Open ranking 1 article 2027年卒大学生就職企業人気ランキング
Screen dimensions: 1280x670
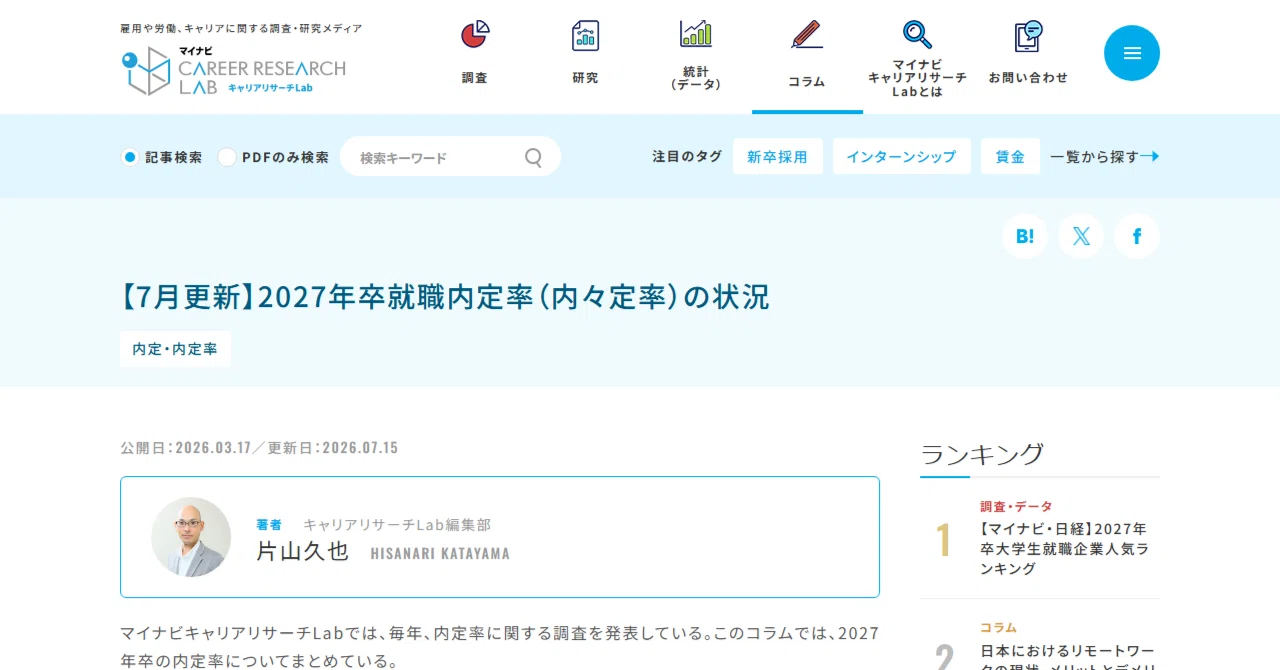point(1064,548)
